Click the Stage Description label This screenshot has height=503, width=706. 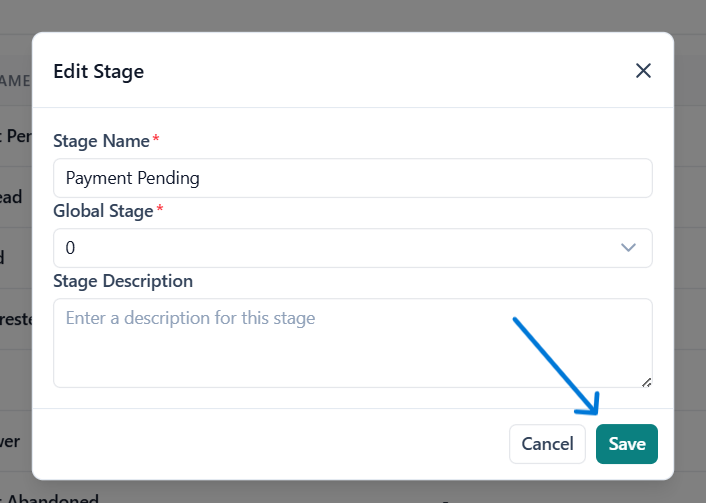(122, 281)
